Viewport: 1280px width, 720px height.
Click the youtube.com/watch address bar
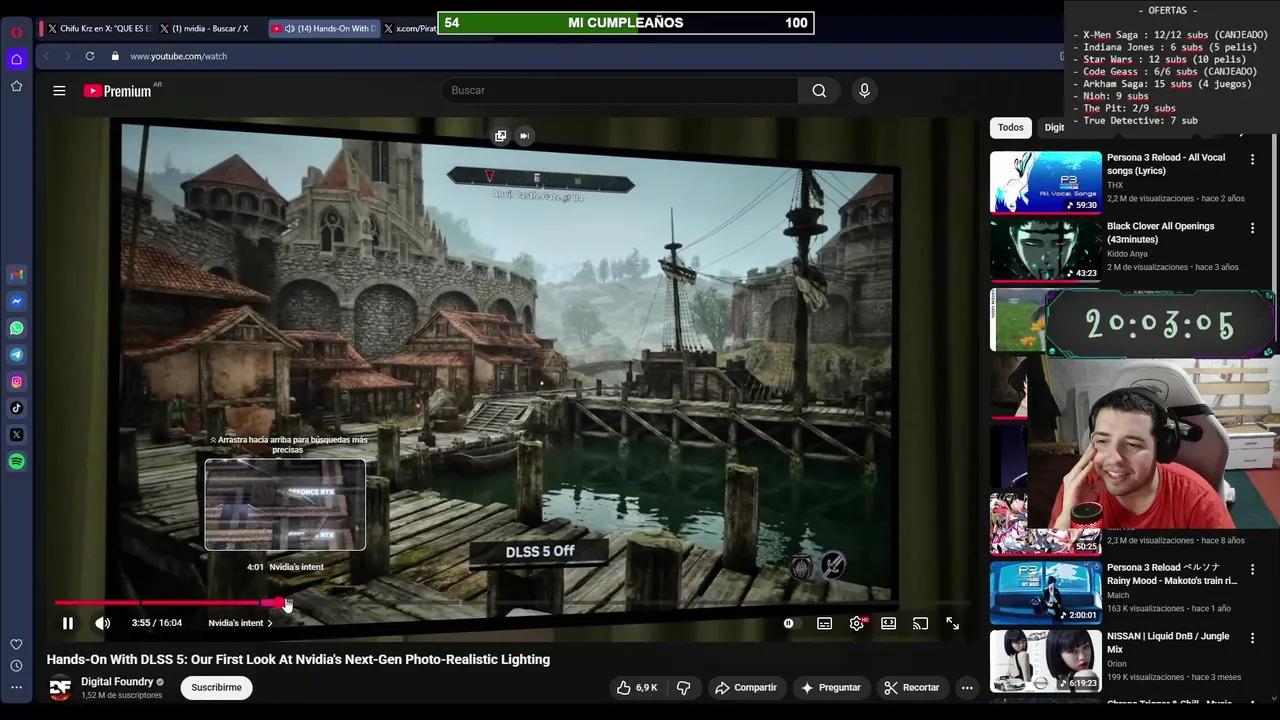pos(178,56)
